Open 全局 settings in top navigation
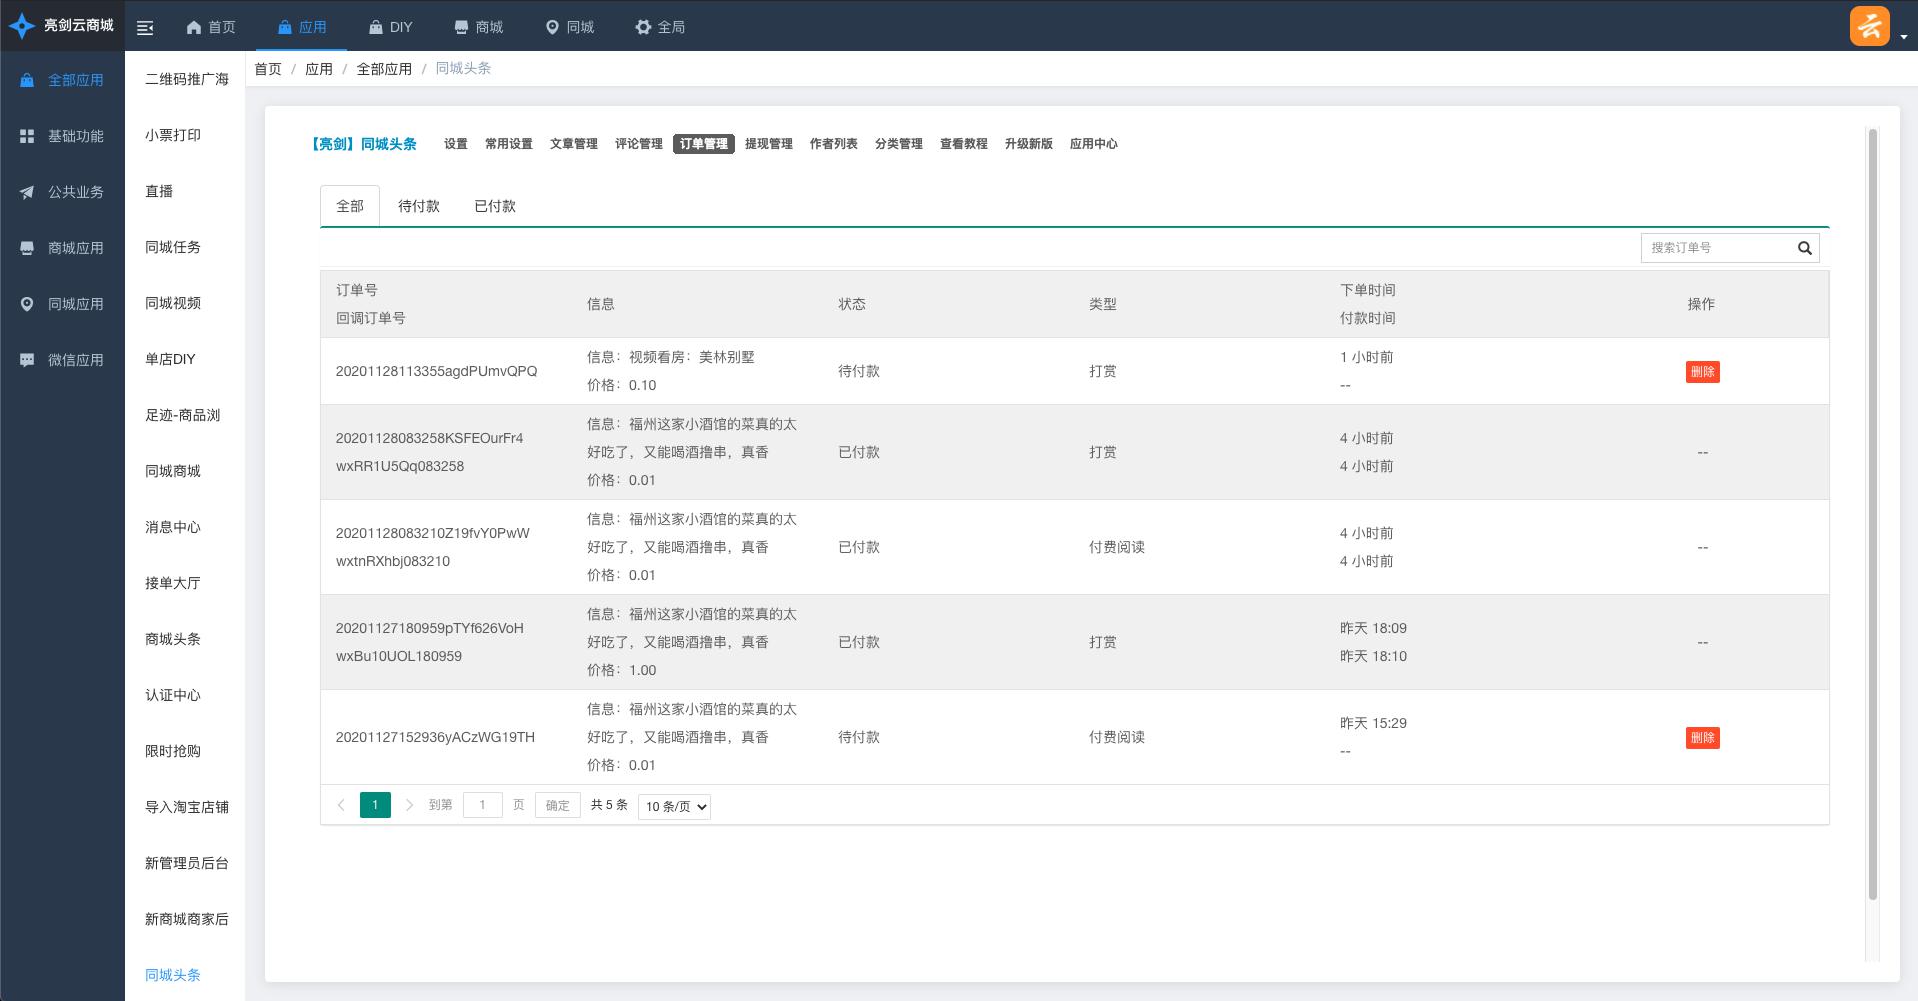 (660, 27)
